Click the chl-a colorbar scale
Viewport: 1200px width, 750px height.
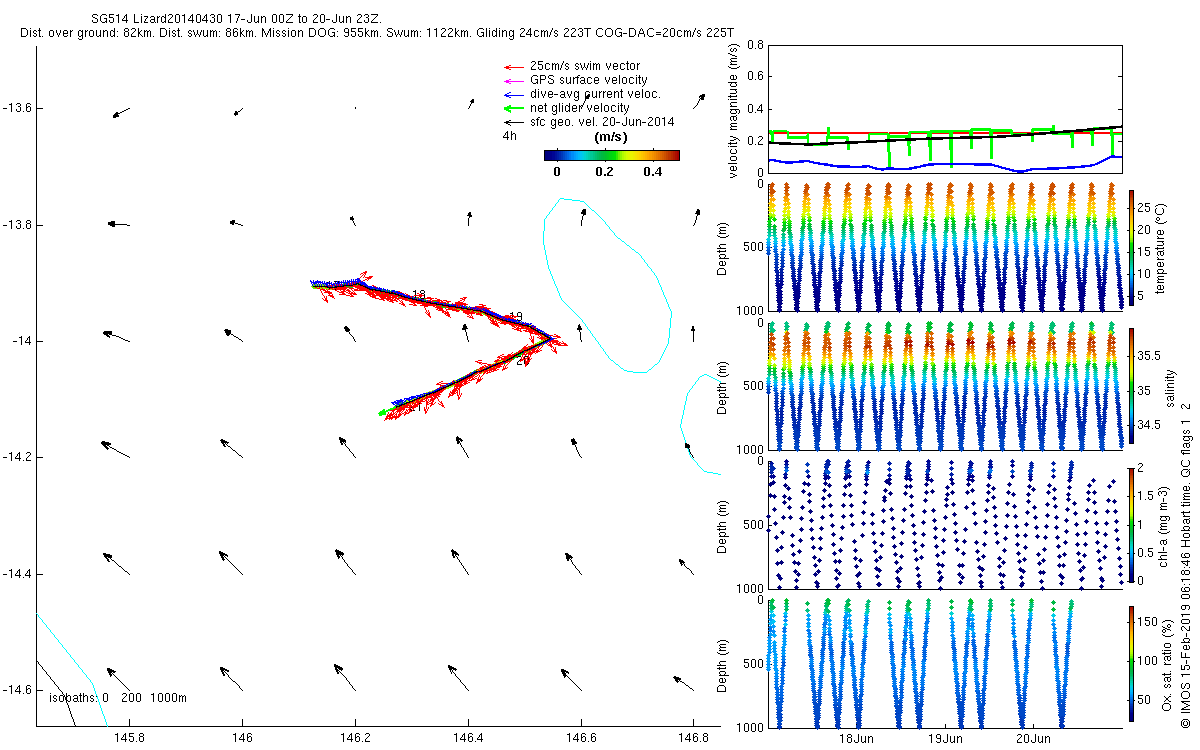(x=1132, y=524)
